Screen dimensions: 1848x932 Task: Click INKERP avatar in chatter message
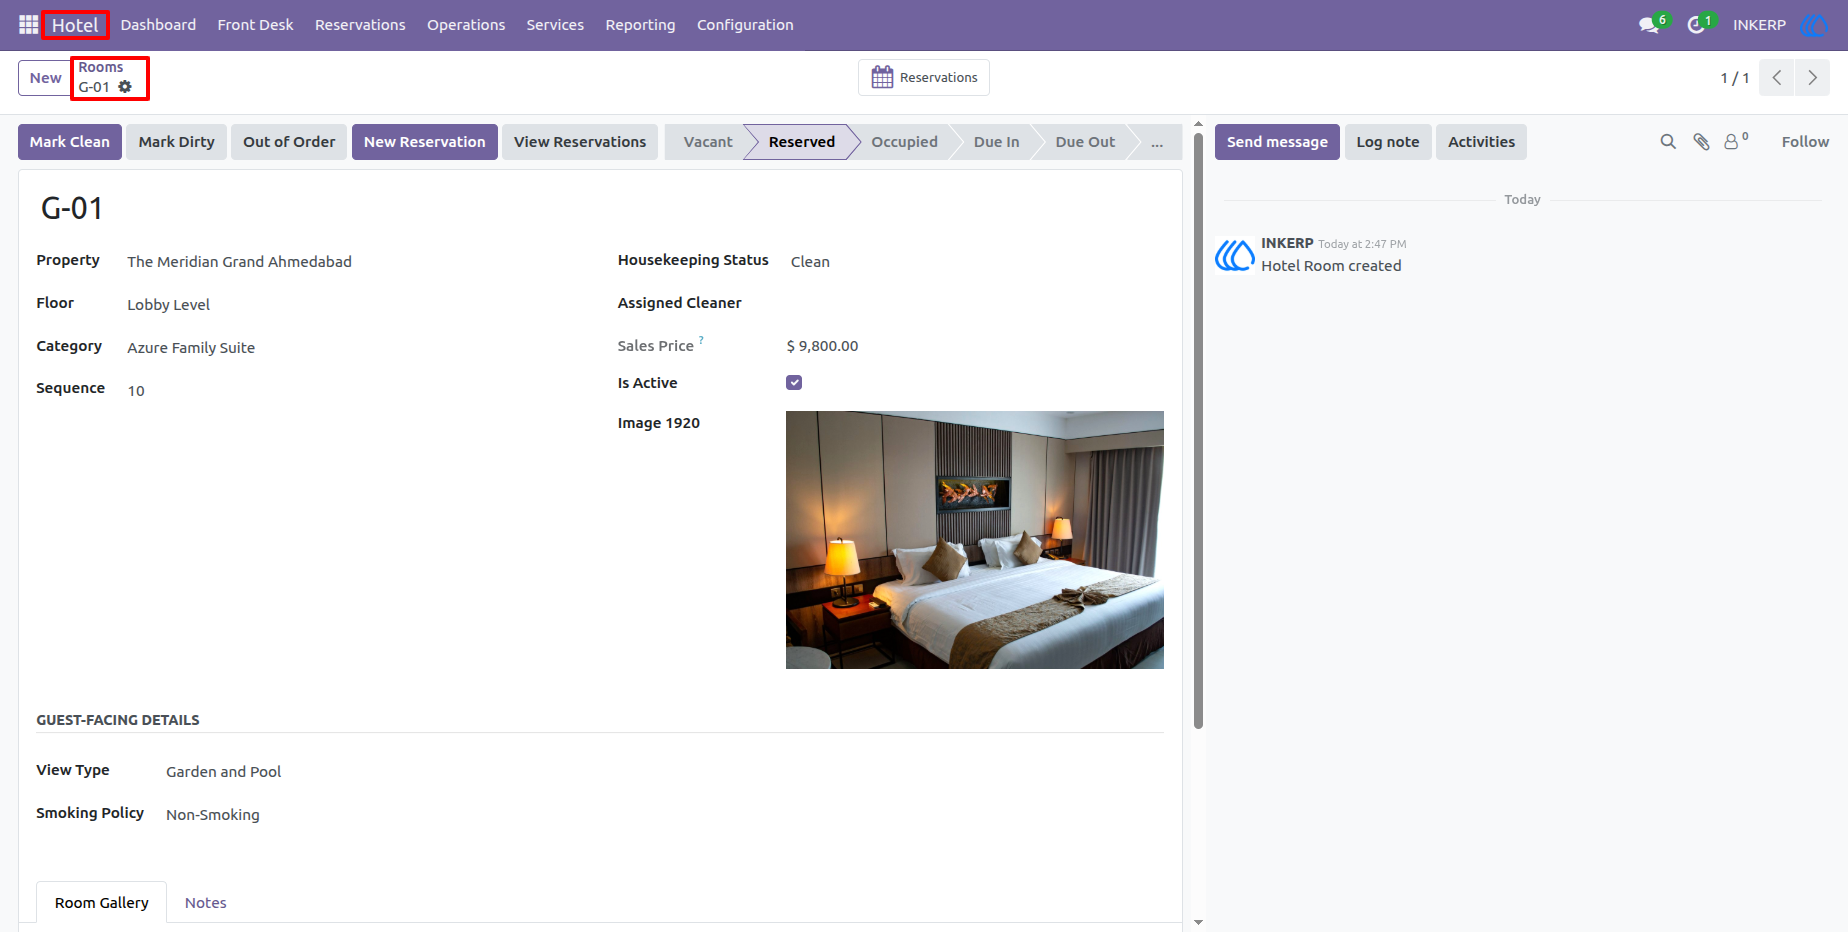pos(1235,255)
